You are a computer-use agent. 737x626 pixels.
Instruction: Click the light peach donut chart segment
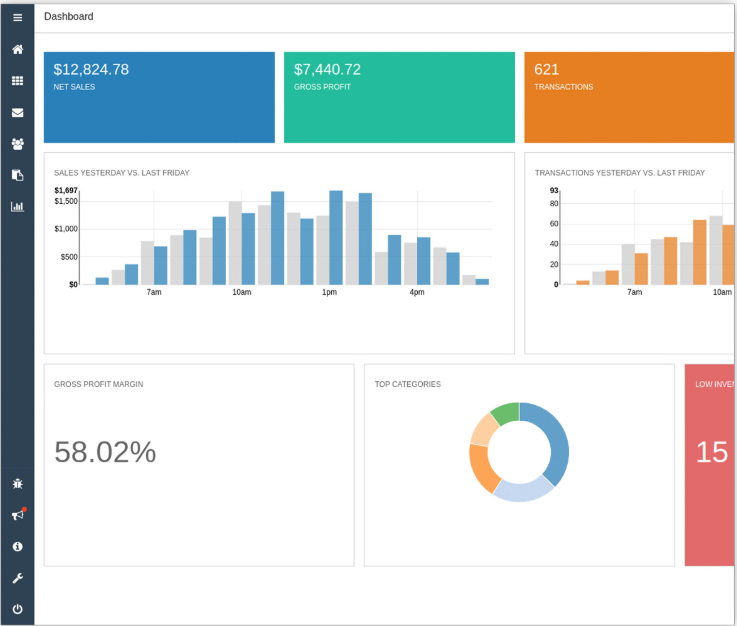486,430
